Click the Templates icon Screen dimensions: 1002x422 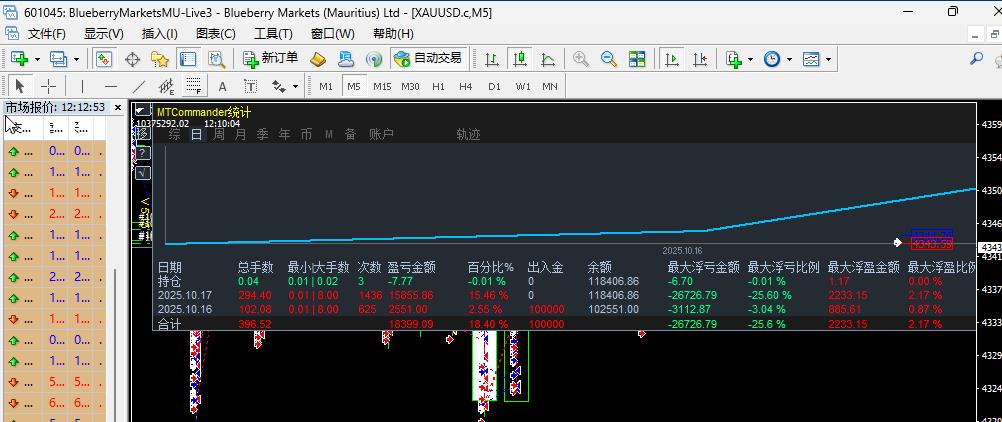coord(811,59)
